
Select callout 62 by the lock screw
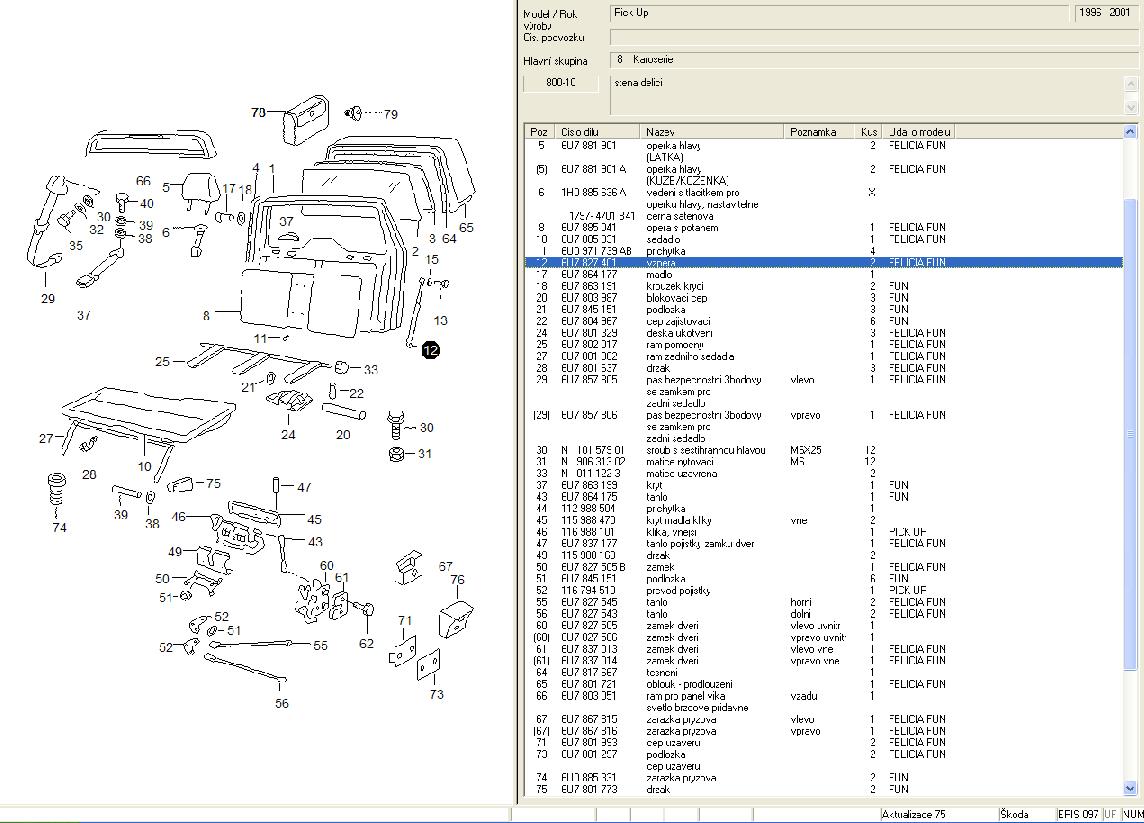coord(366,644)
